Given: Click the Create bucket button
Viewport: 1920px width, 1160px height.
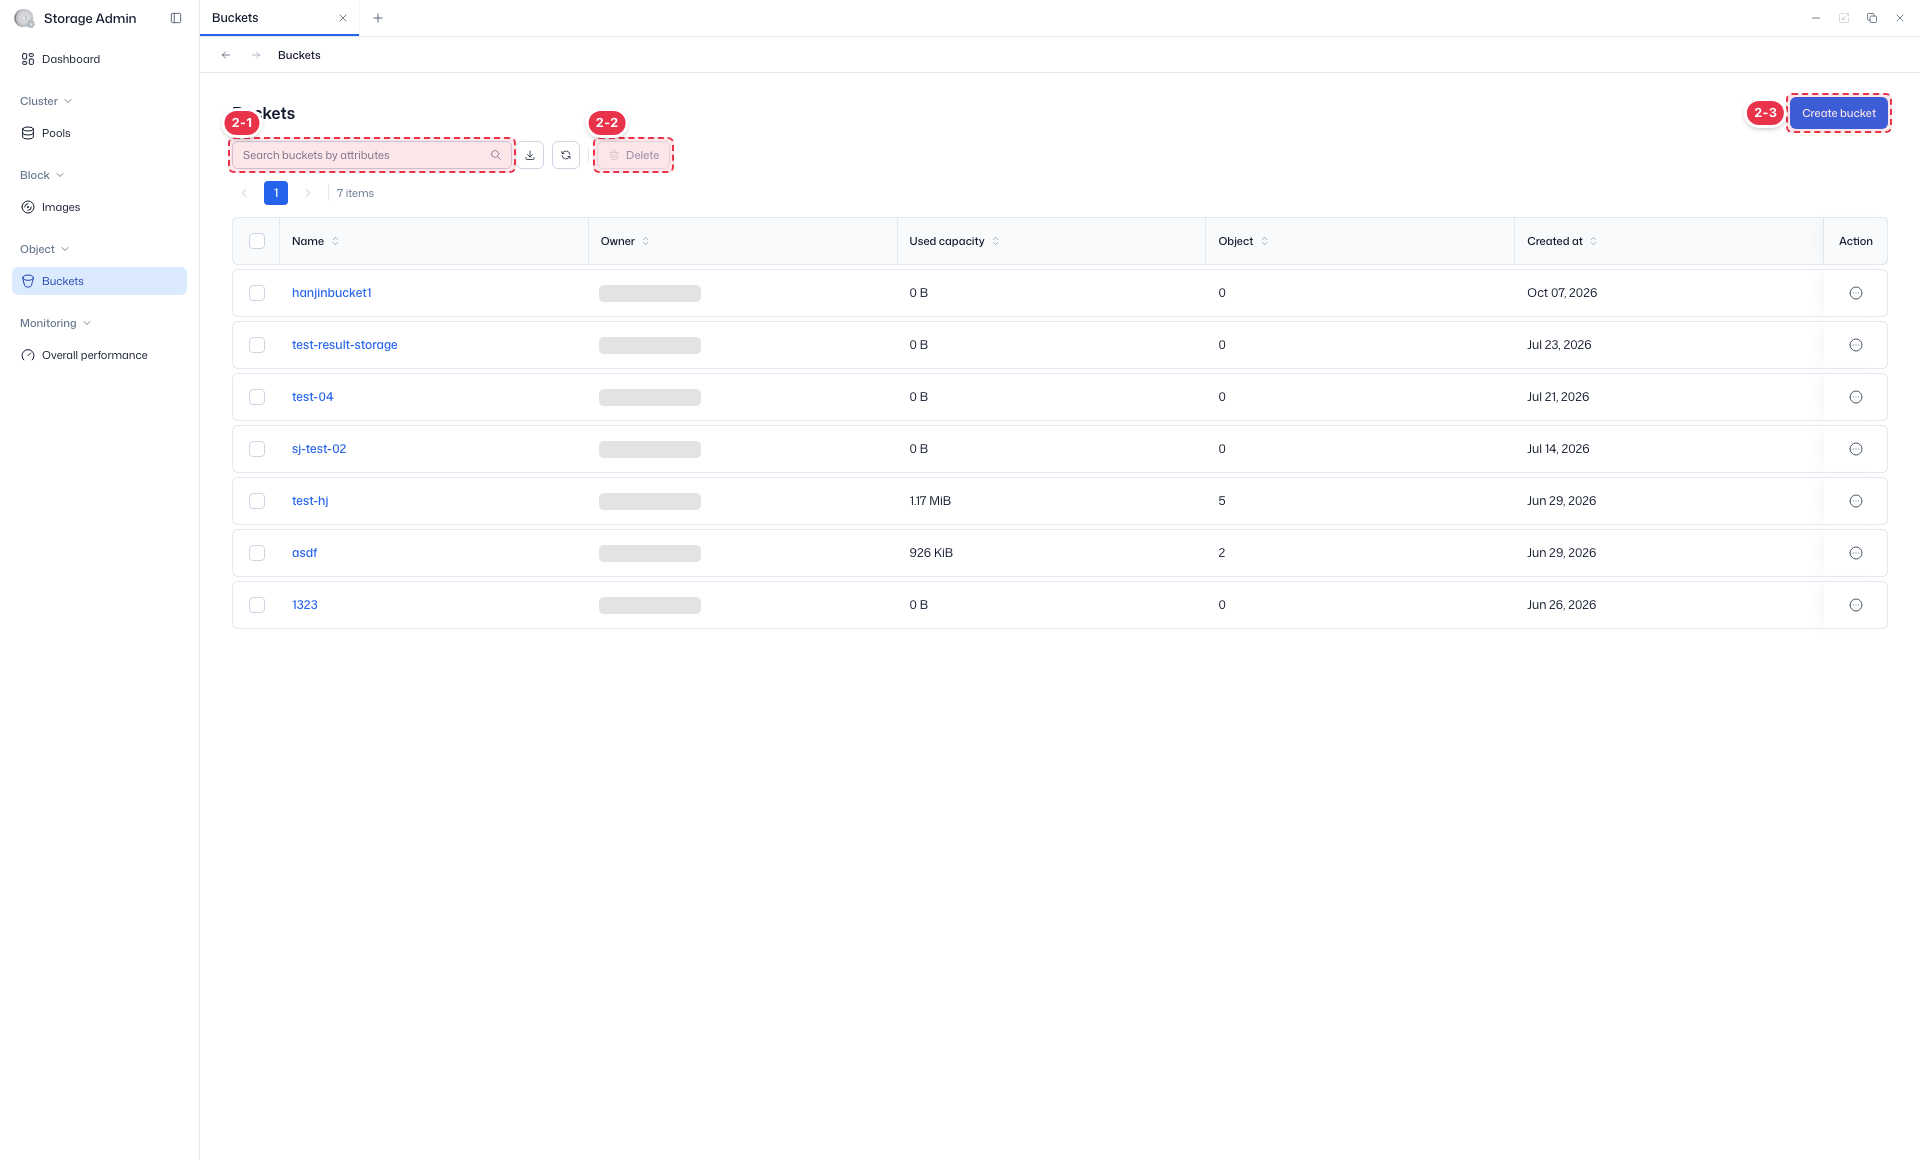Looking at the screenshot, I should 1838,113.
